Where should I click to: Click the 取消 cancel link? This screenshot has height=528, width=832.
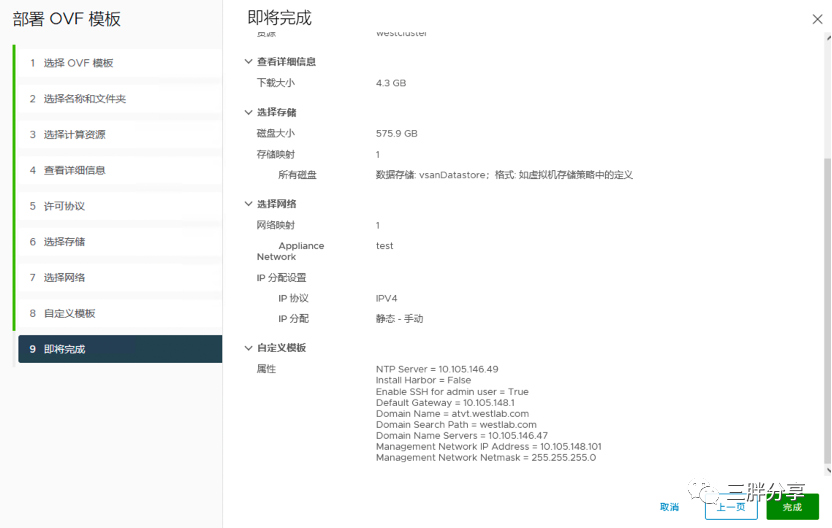(x=669, y=507)
